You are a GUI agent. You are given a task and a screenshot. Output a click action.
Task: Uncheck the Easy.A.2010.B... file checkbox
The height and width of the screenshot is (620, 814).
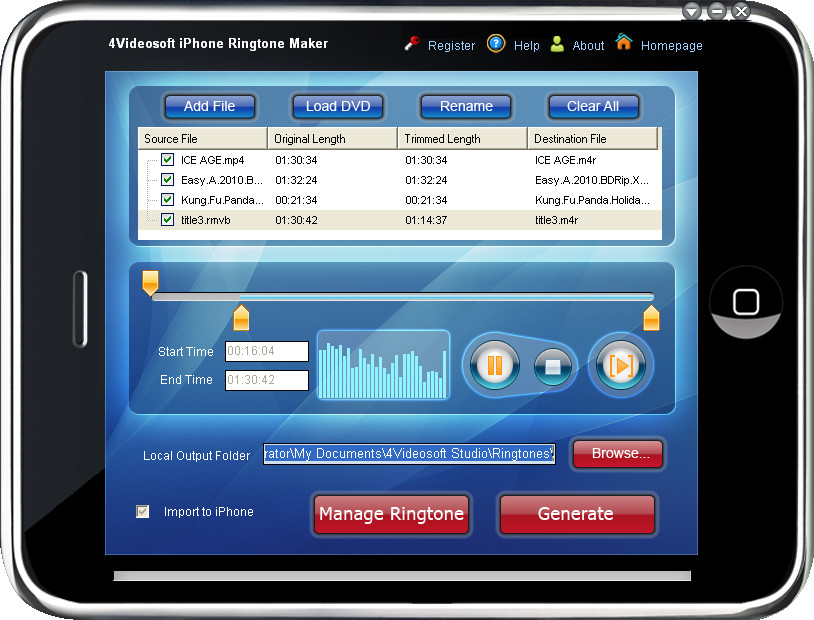[167, 180]
